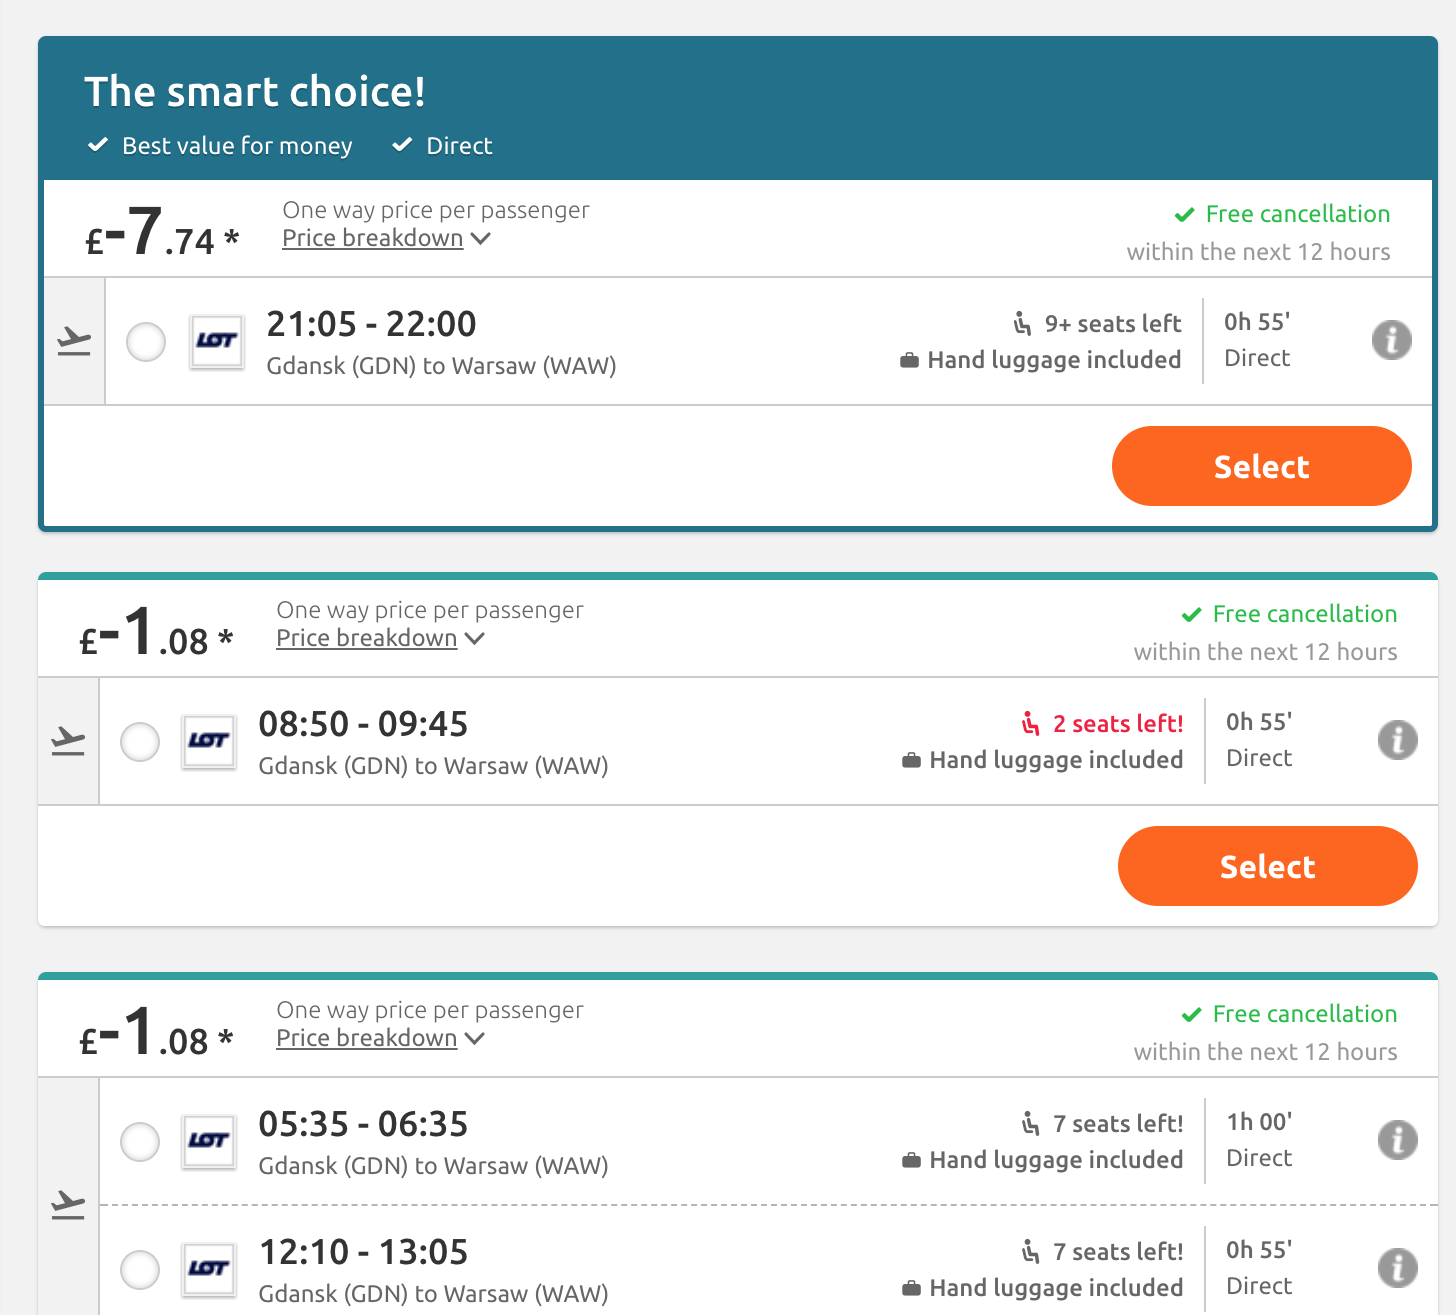The image size is (1456, 1315).
Task: Click the Hand luggage included label for 21:05 flight
Action: (1053, 360)
